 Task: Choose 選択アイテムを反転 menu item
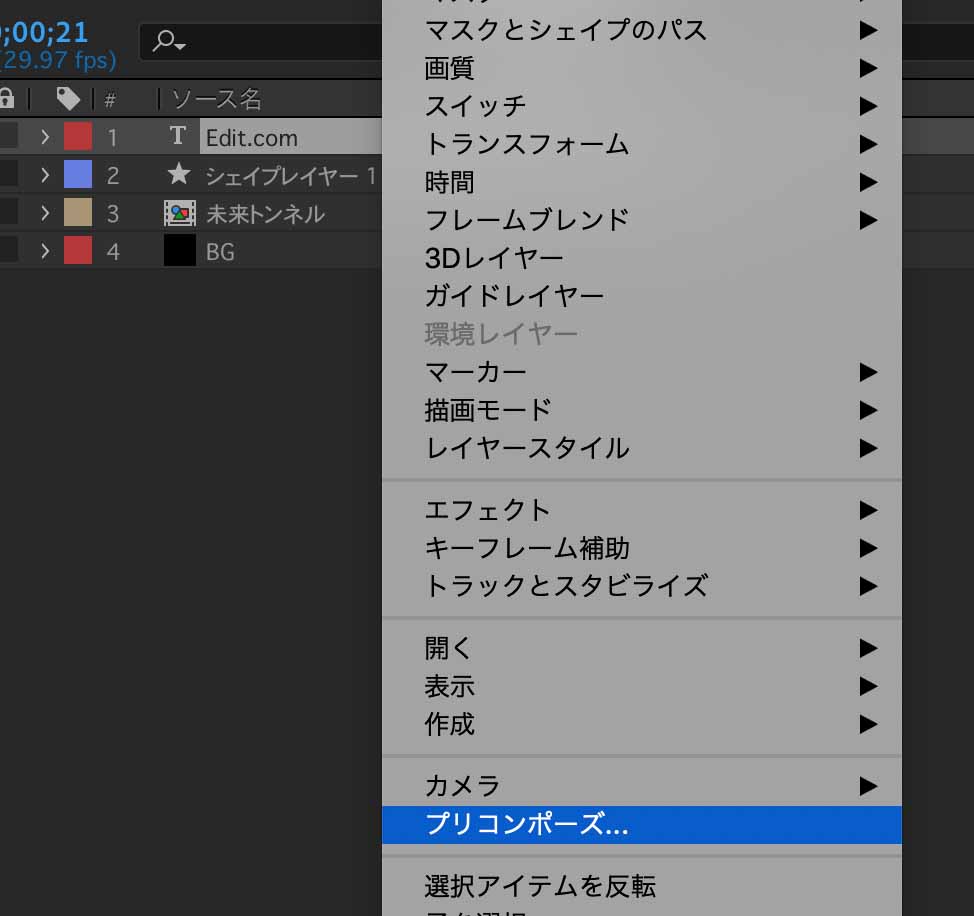(x=642, y=886)
